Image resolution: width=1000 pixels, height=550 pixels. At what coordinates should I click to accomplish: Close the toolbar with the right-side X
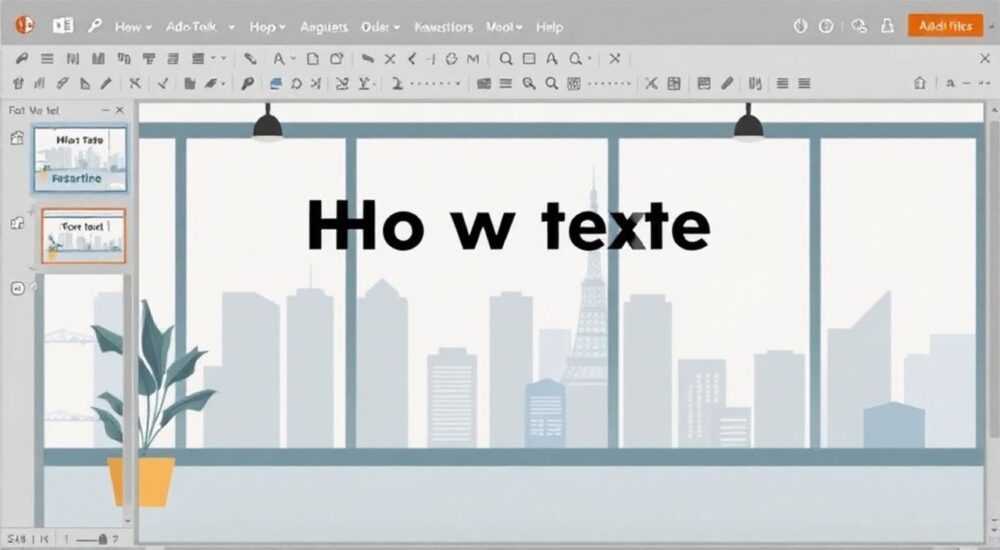click(x=985, y=59)
